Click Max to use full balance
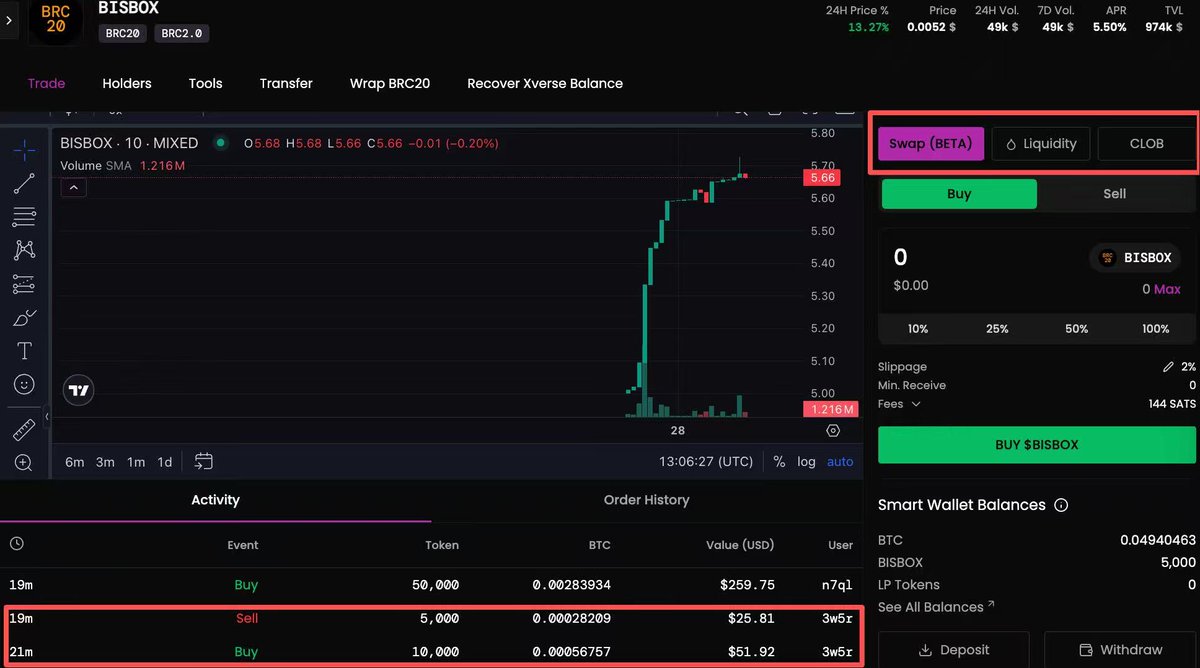1200x668 pixels. coord(1167,289)
